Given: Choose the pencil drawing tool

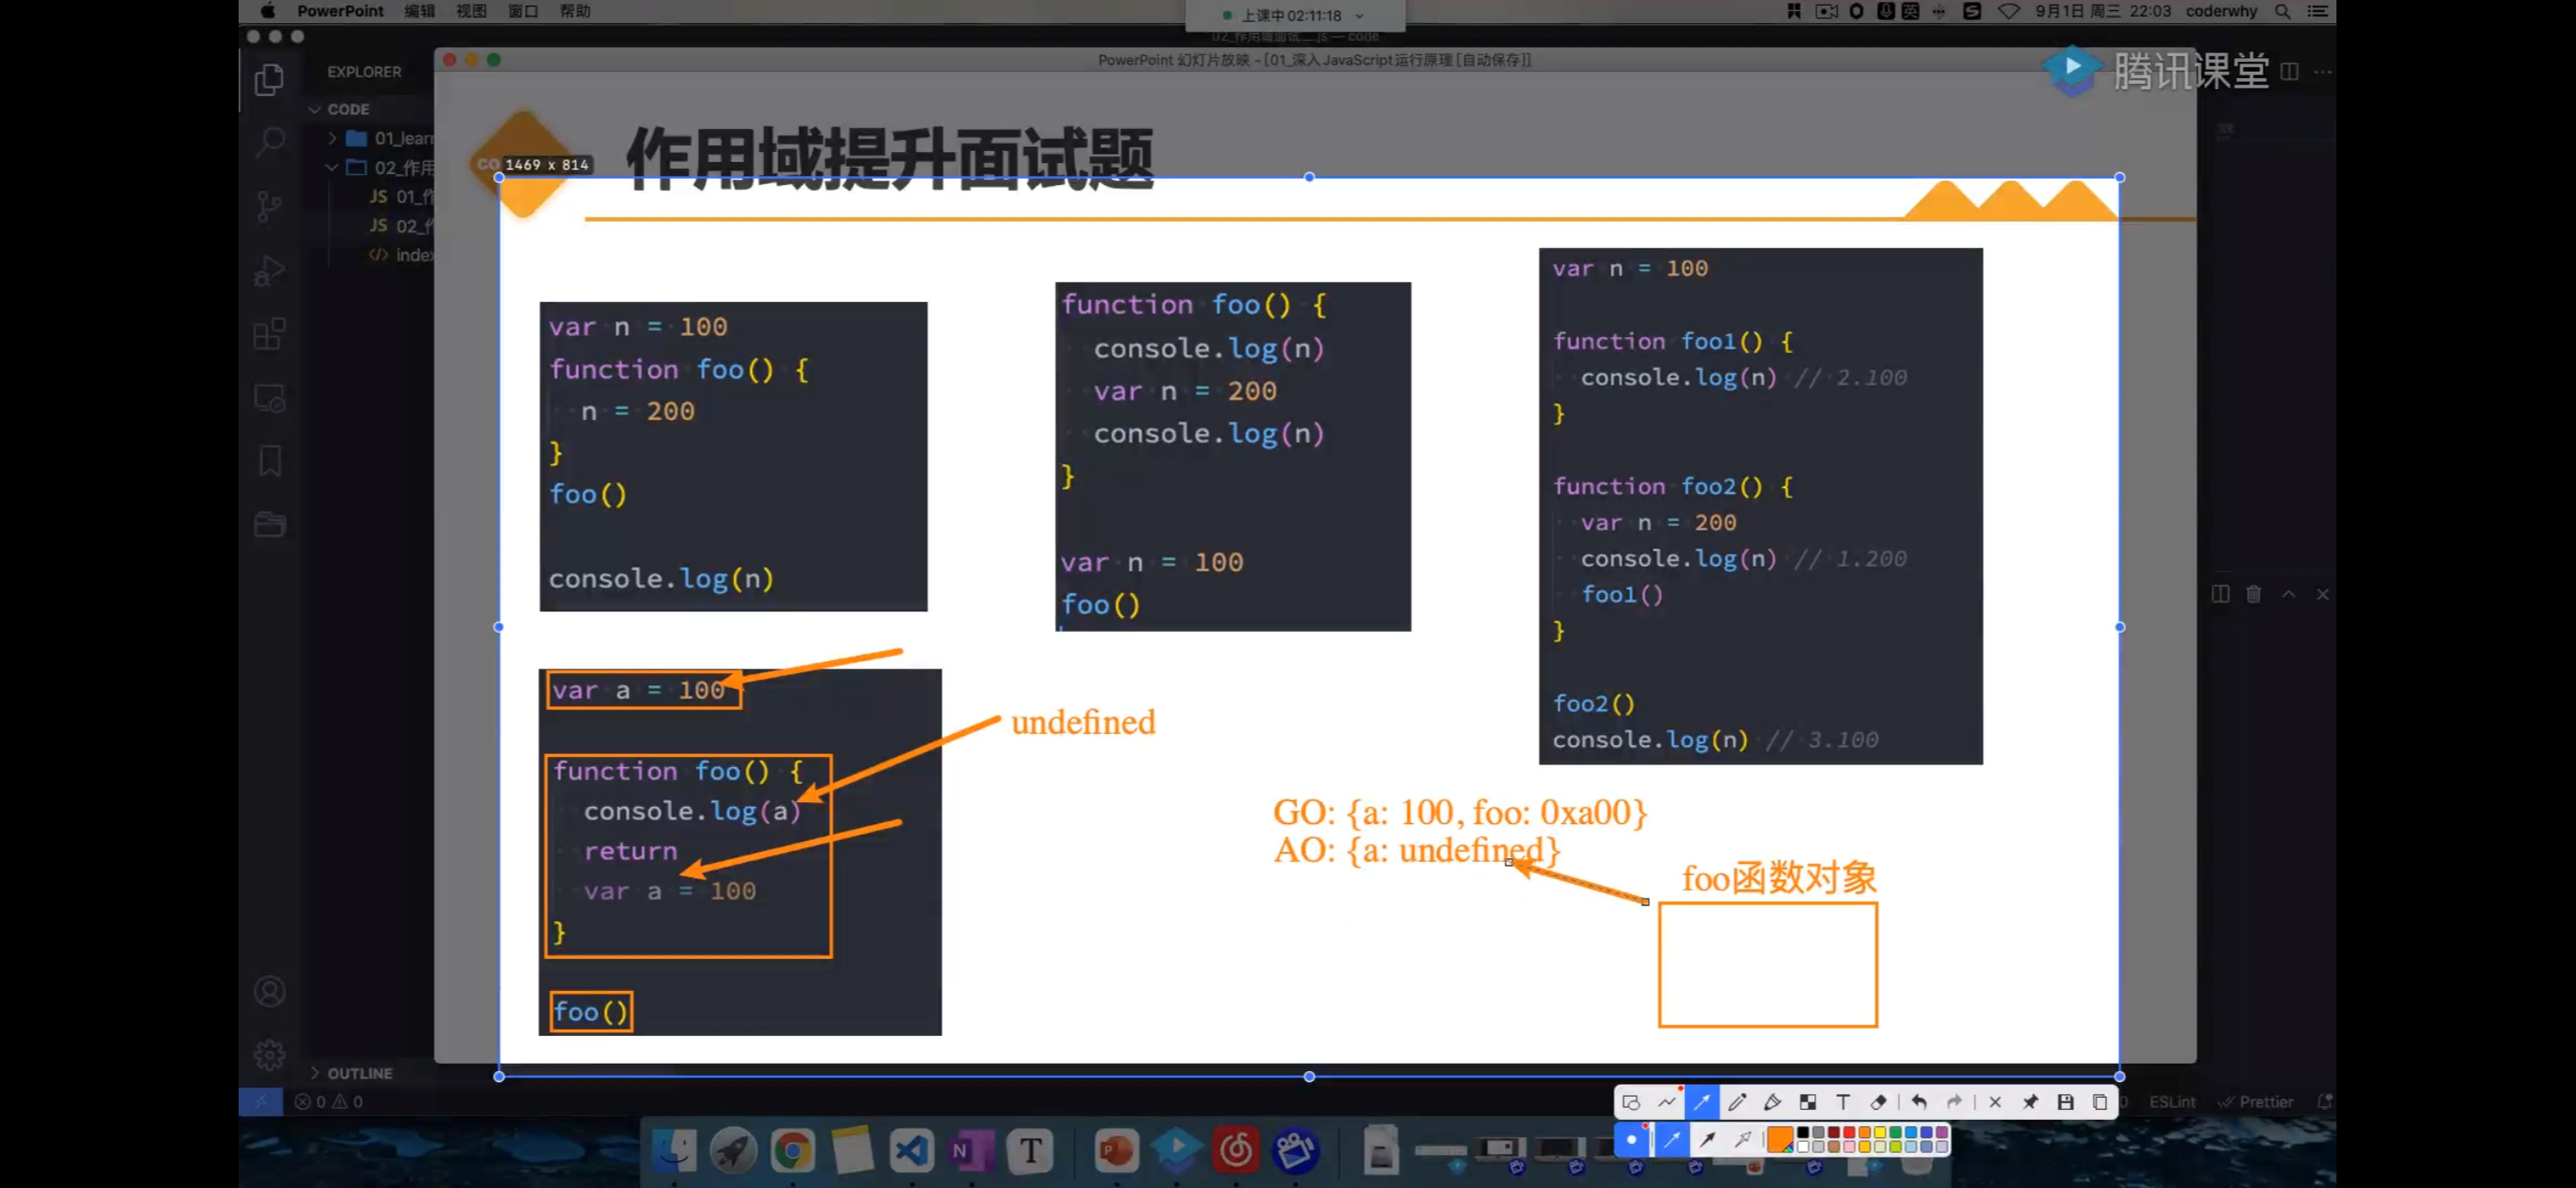Looking at the screenshot, I should [1737, 1102].
